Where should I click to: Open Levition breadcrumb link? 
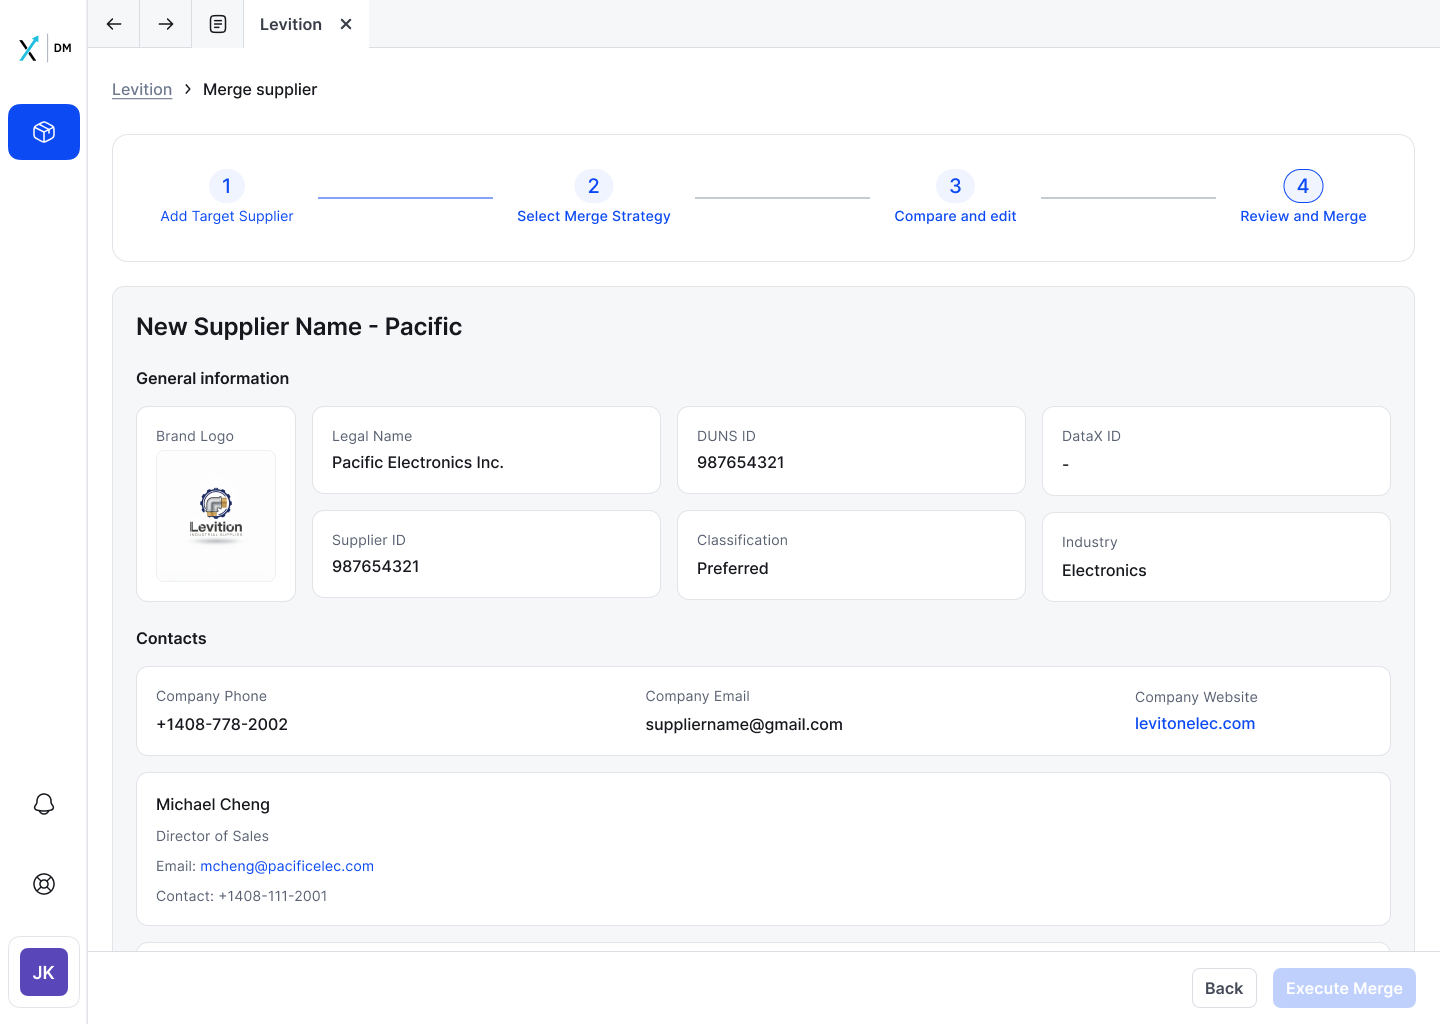[x=142, y=89]
